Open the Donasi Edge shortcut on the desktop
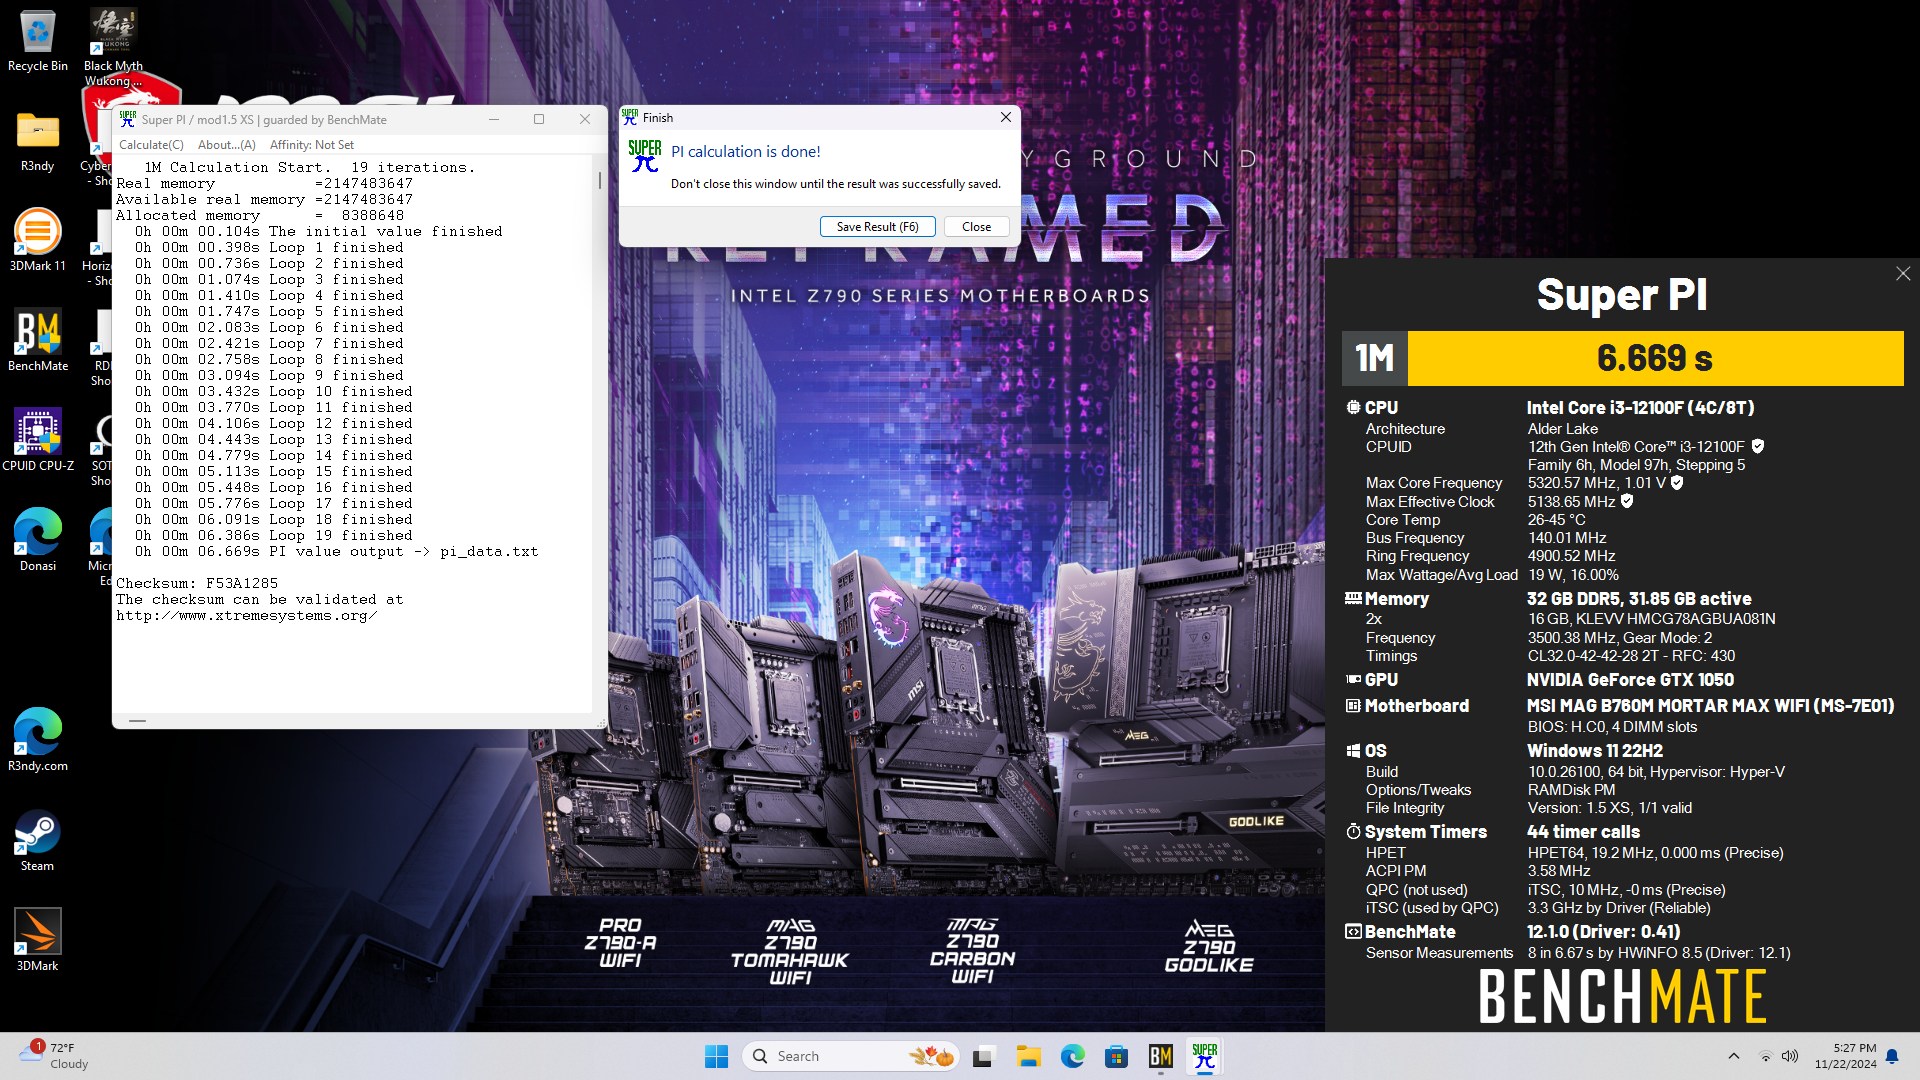Image resolution: width=1920 pixels, height=1080 pixels. (38, 540)
